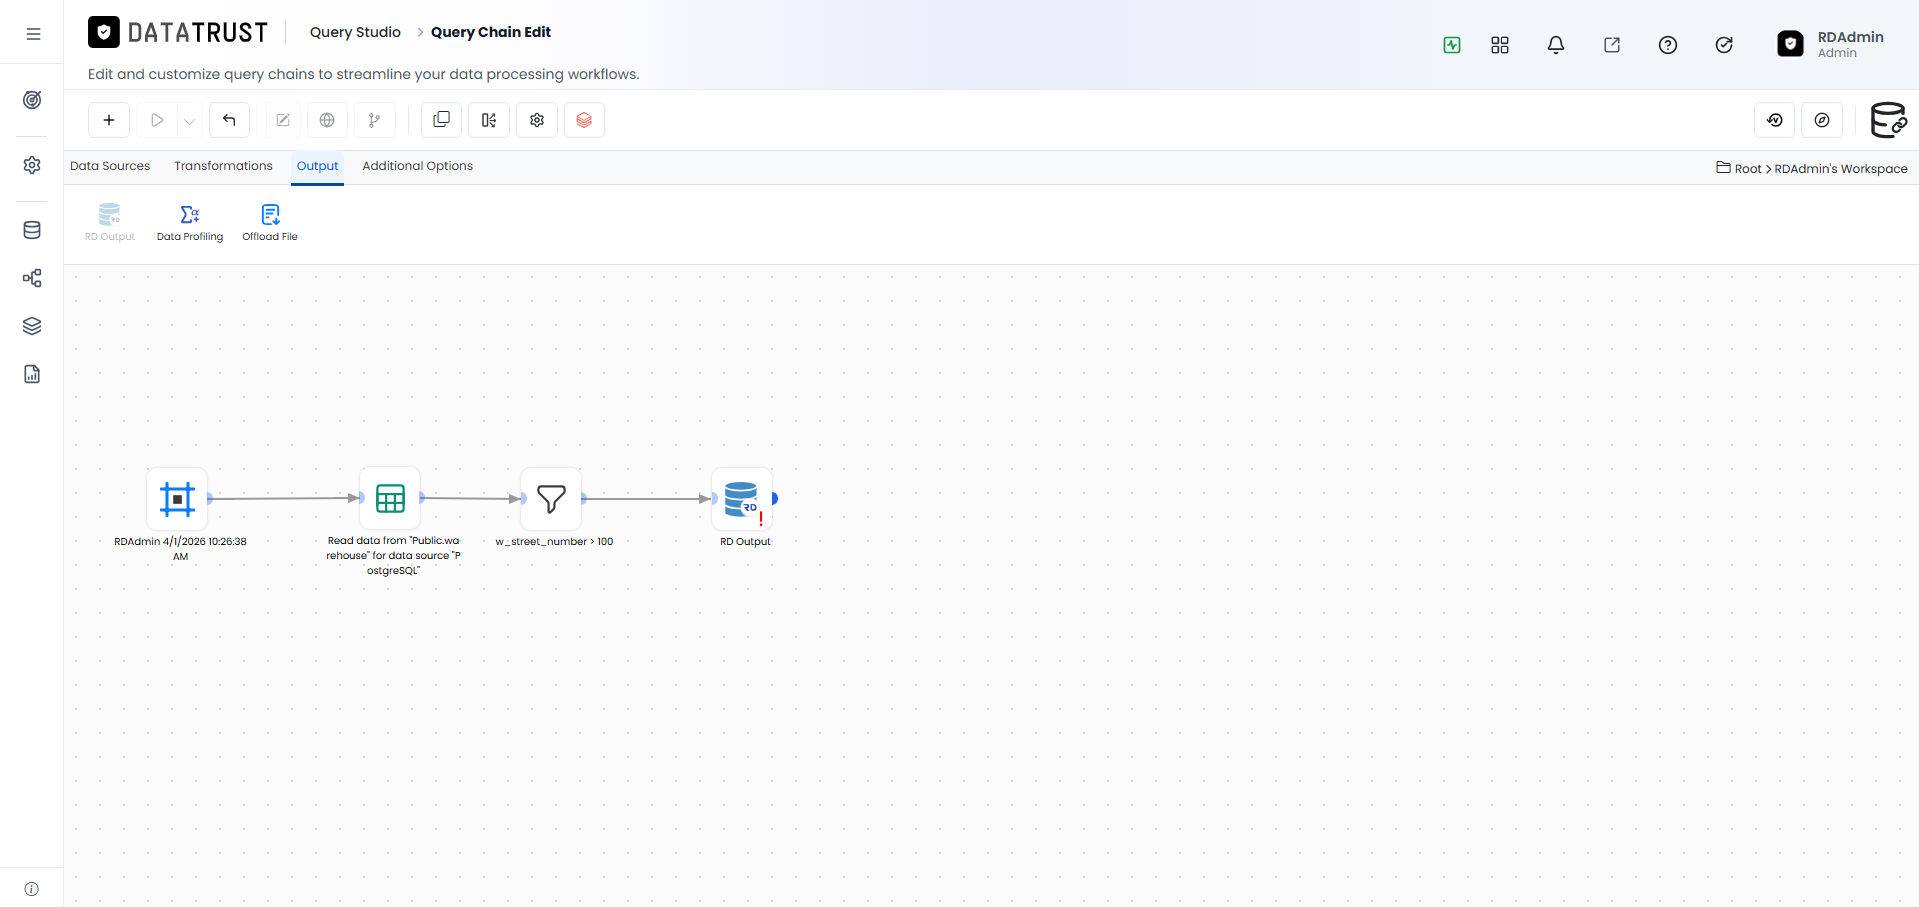
Task: Click the red layers toolbar button
Action: [x=584, y=120]
